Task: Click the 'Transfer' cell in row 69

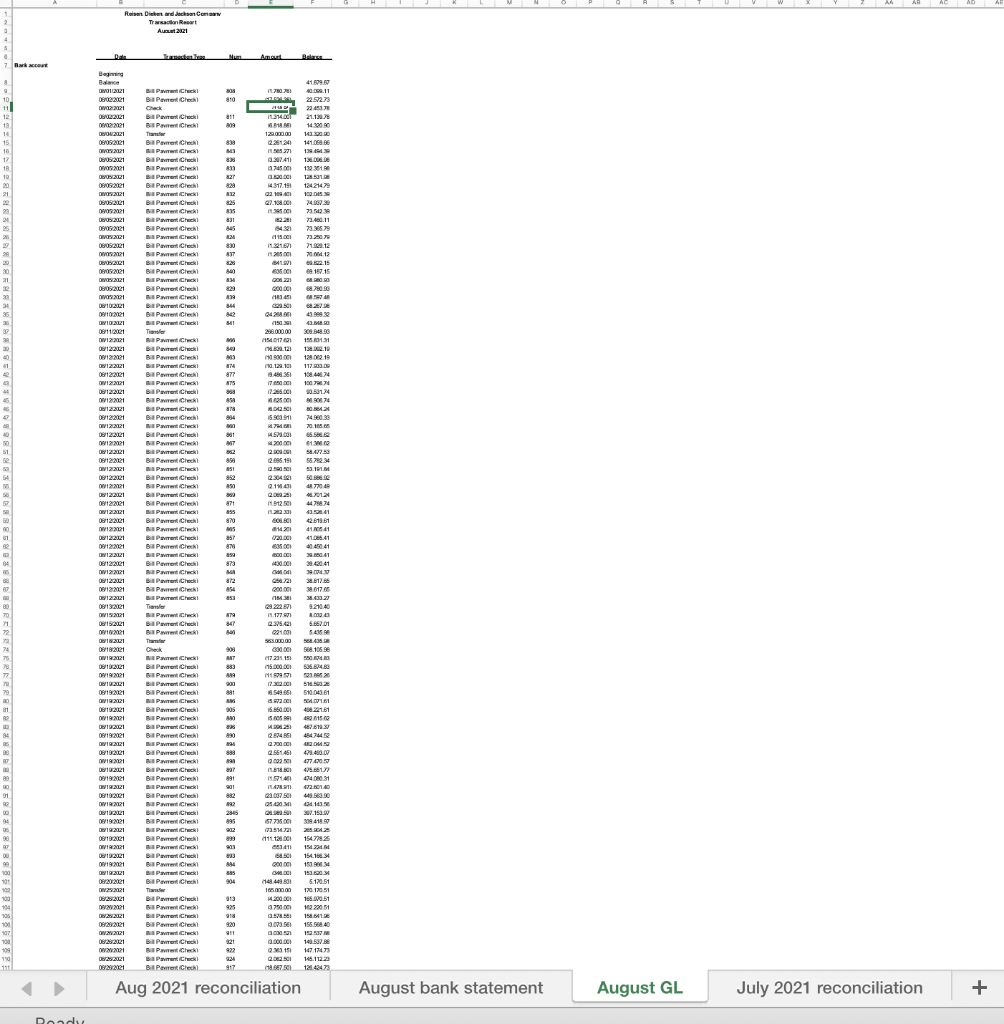Action: coord(155,607)
